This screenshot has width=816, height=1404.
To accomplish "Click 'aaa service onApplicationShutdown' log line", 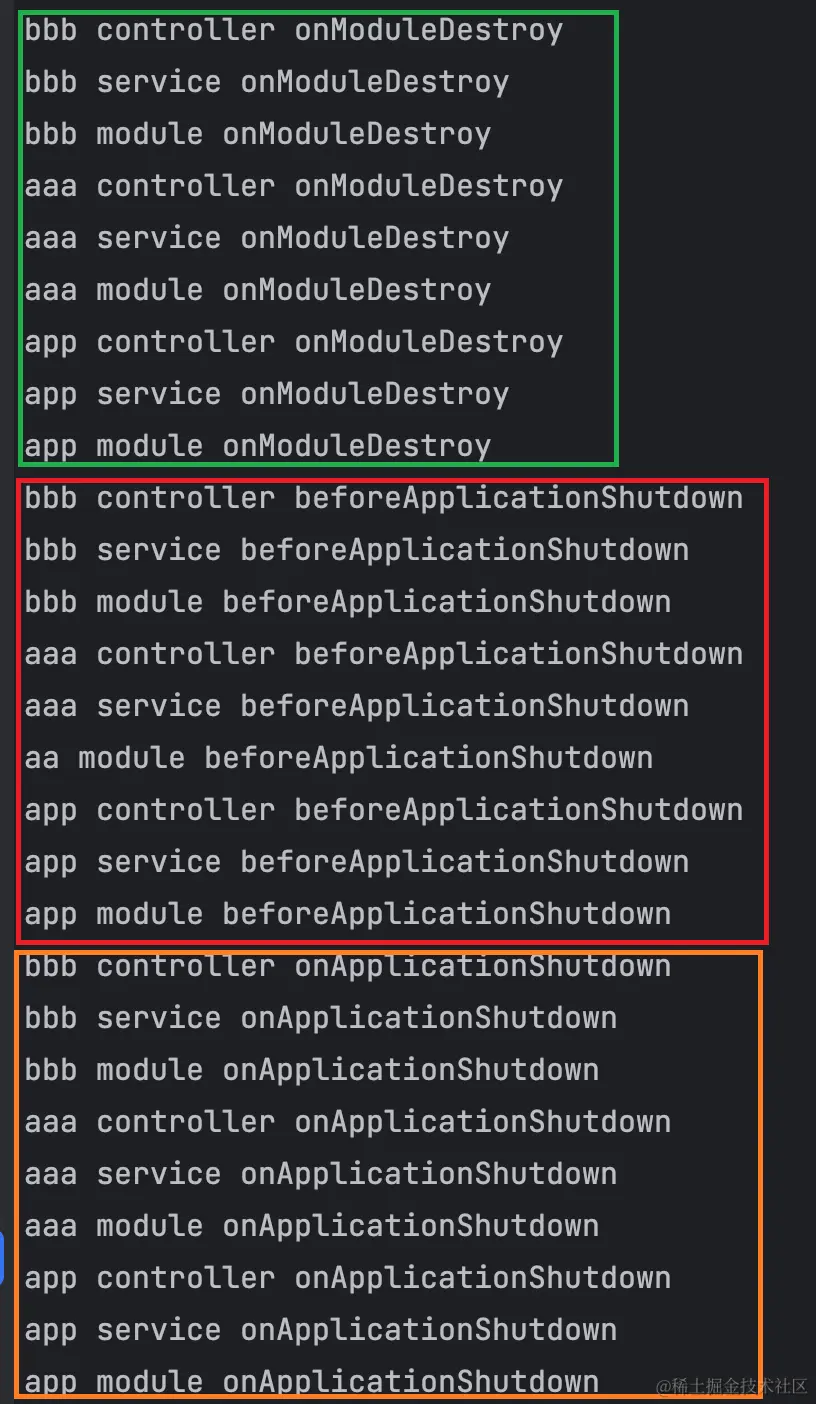I will 321,1174.
